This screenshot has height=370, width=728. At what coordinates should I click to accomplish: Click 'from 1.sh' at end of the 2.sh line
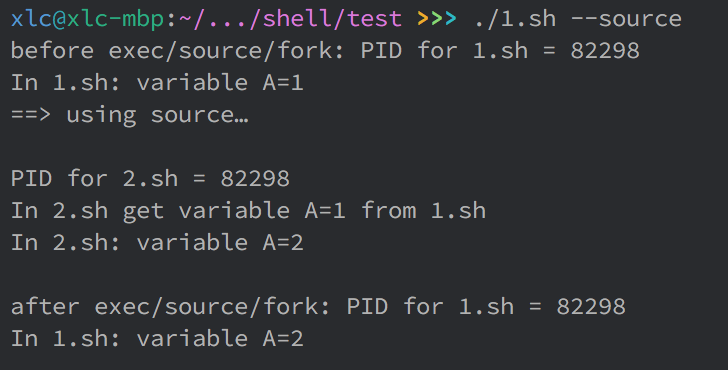pos(423,211)
